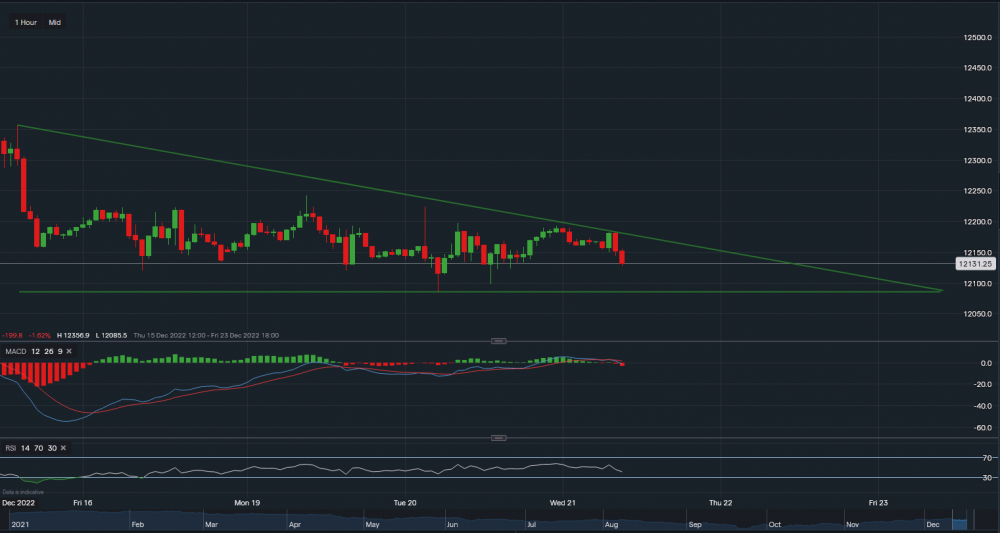The height and width of the screenshot is (533, 1000).
Task: Click the latest red candlestick
Action: click(623, 258)
